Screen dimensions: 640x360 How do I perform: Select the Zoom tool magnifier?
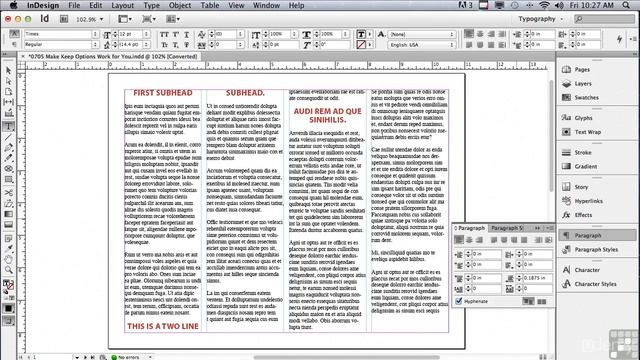9,270
